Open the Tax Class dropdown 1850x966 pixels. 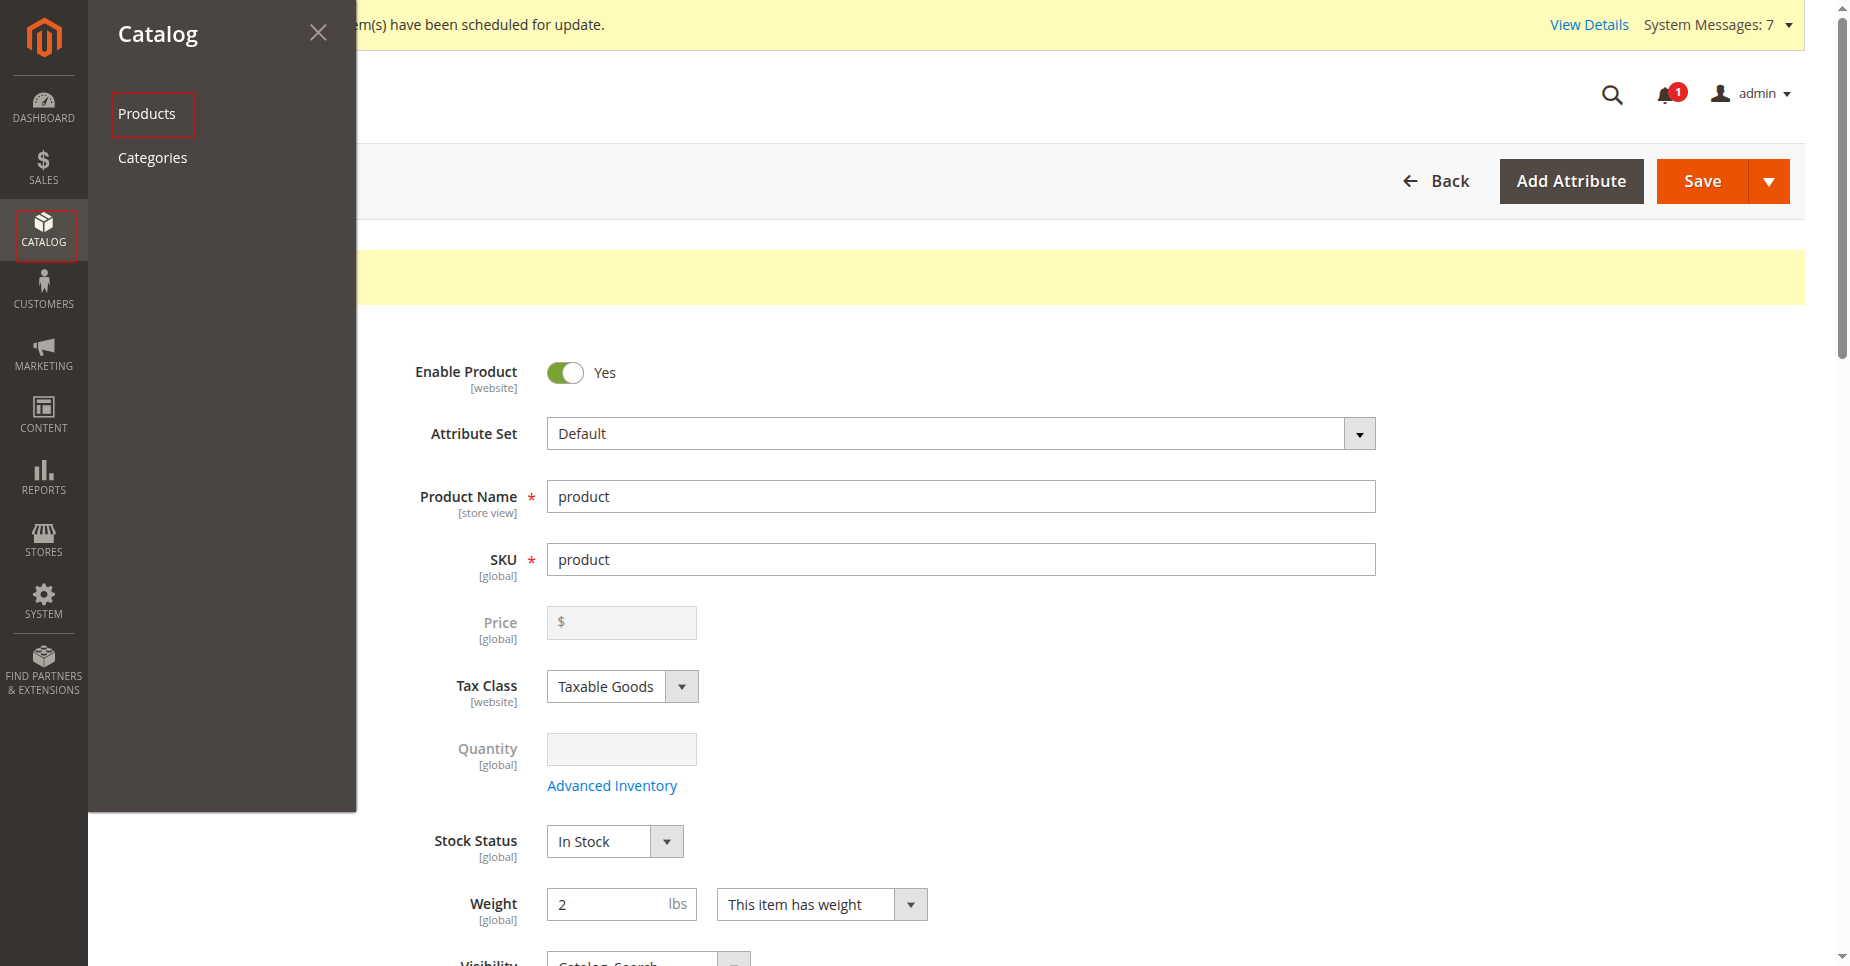[622, 687]
